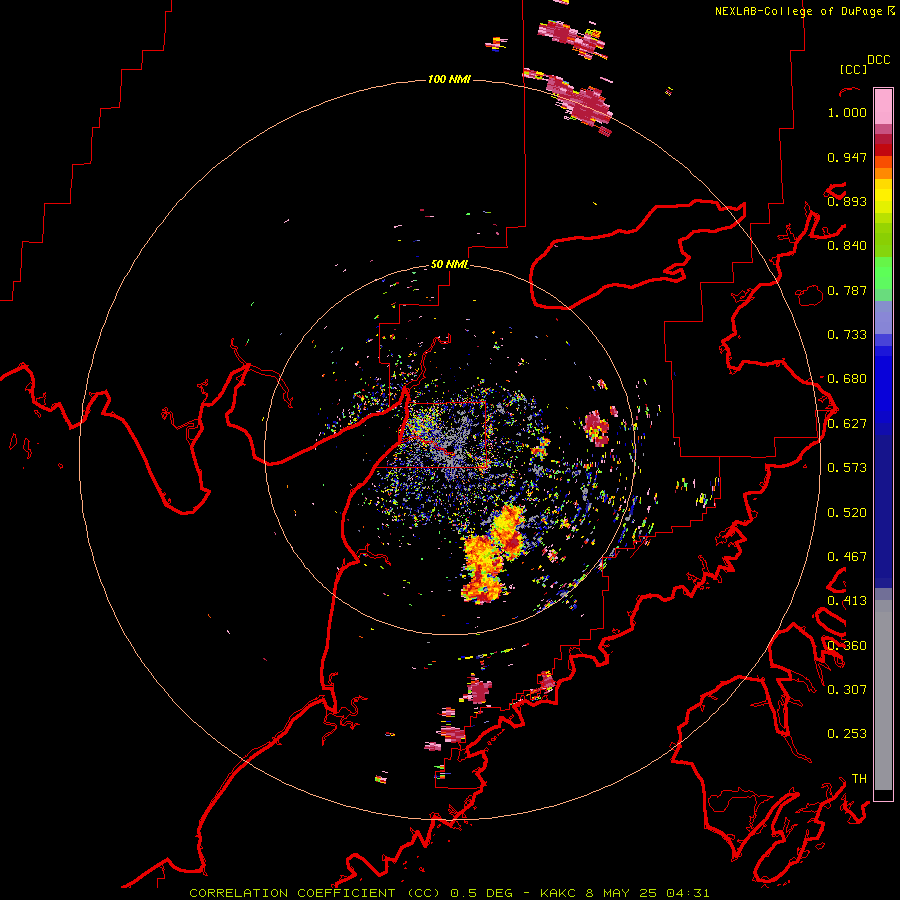Click the TH threshold label on the legend
Screen dimensions: 900x900
coord(859,779)
